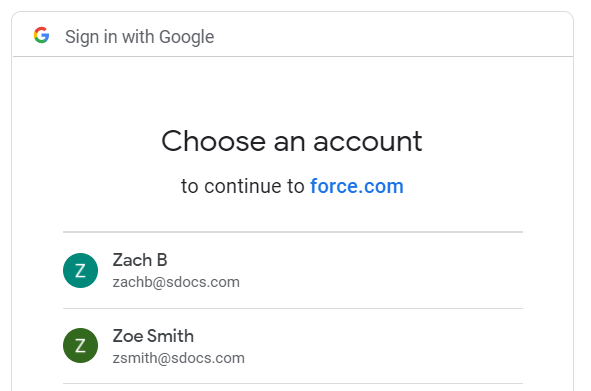Click the zachb@sdocs.com email address
591x391 pixels.
click(x=176, y=282)
